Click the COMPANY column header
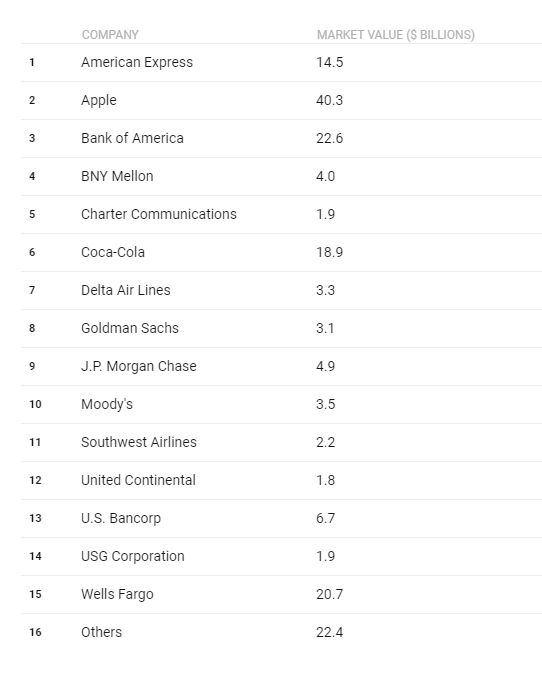 coord(110,35)
